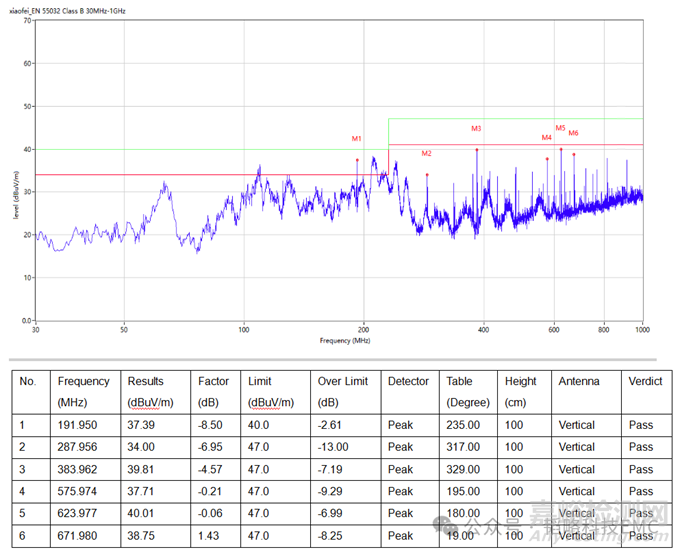Click the M5 marker label

coord(560,127)
